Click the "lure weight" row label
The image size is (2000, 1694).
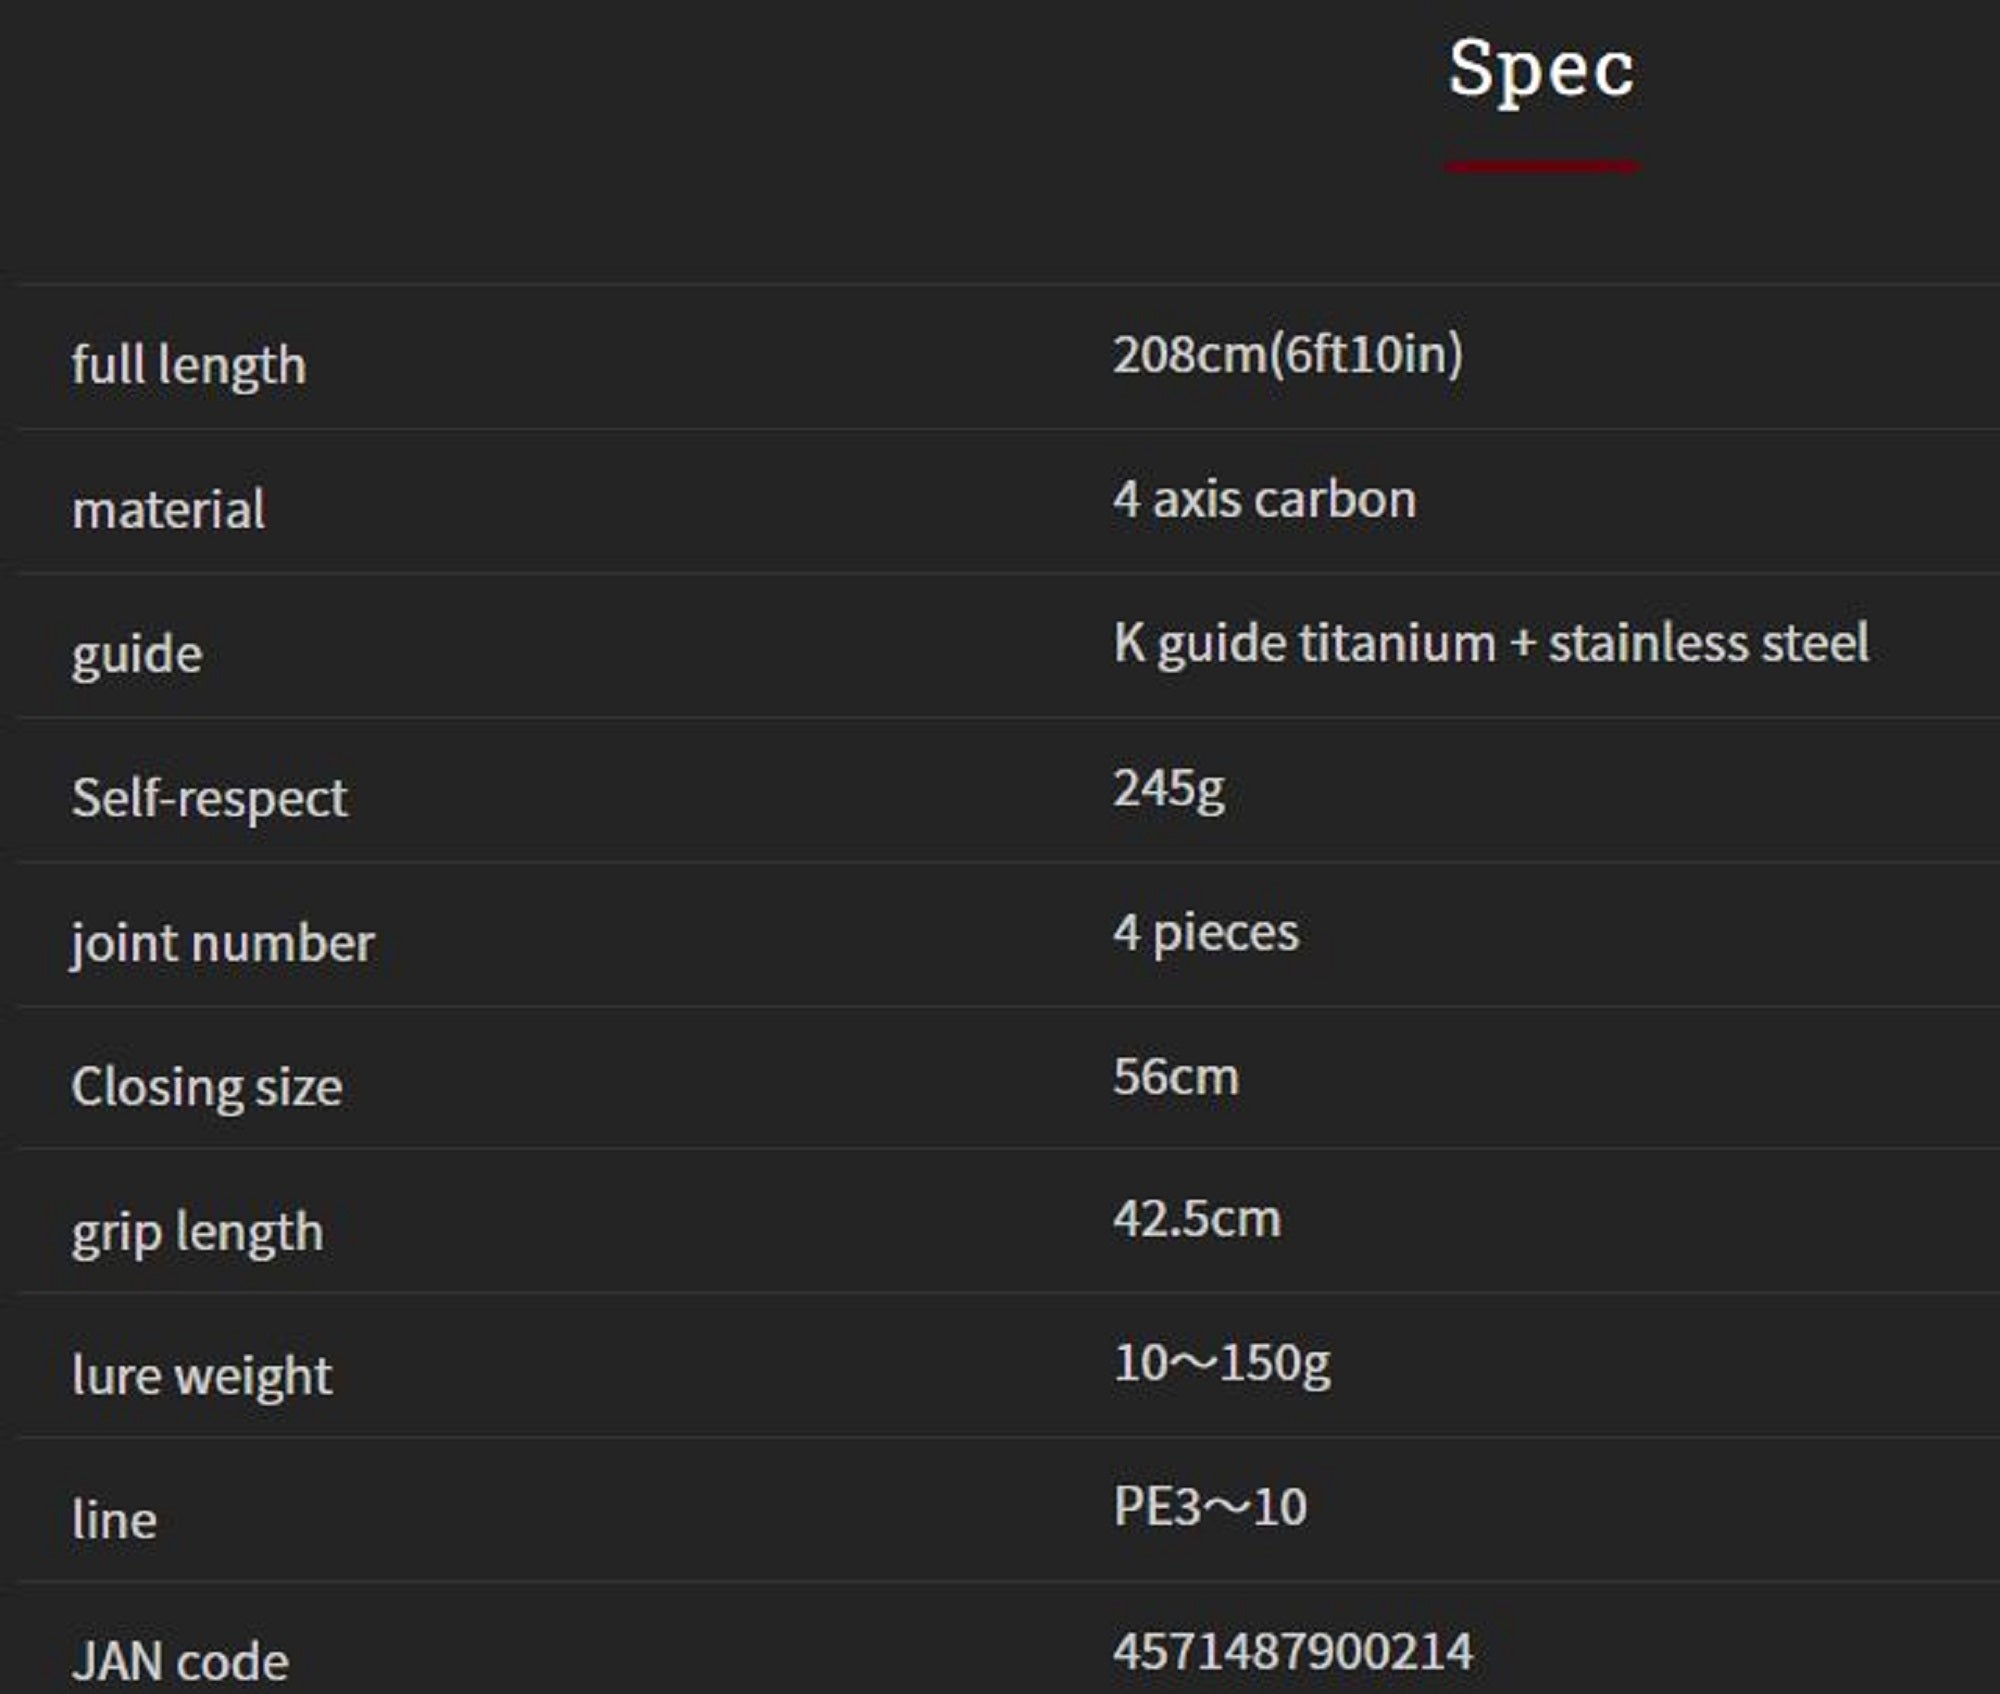click(202, 1376)
